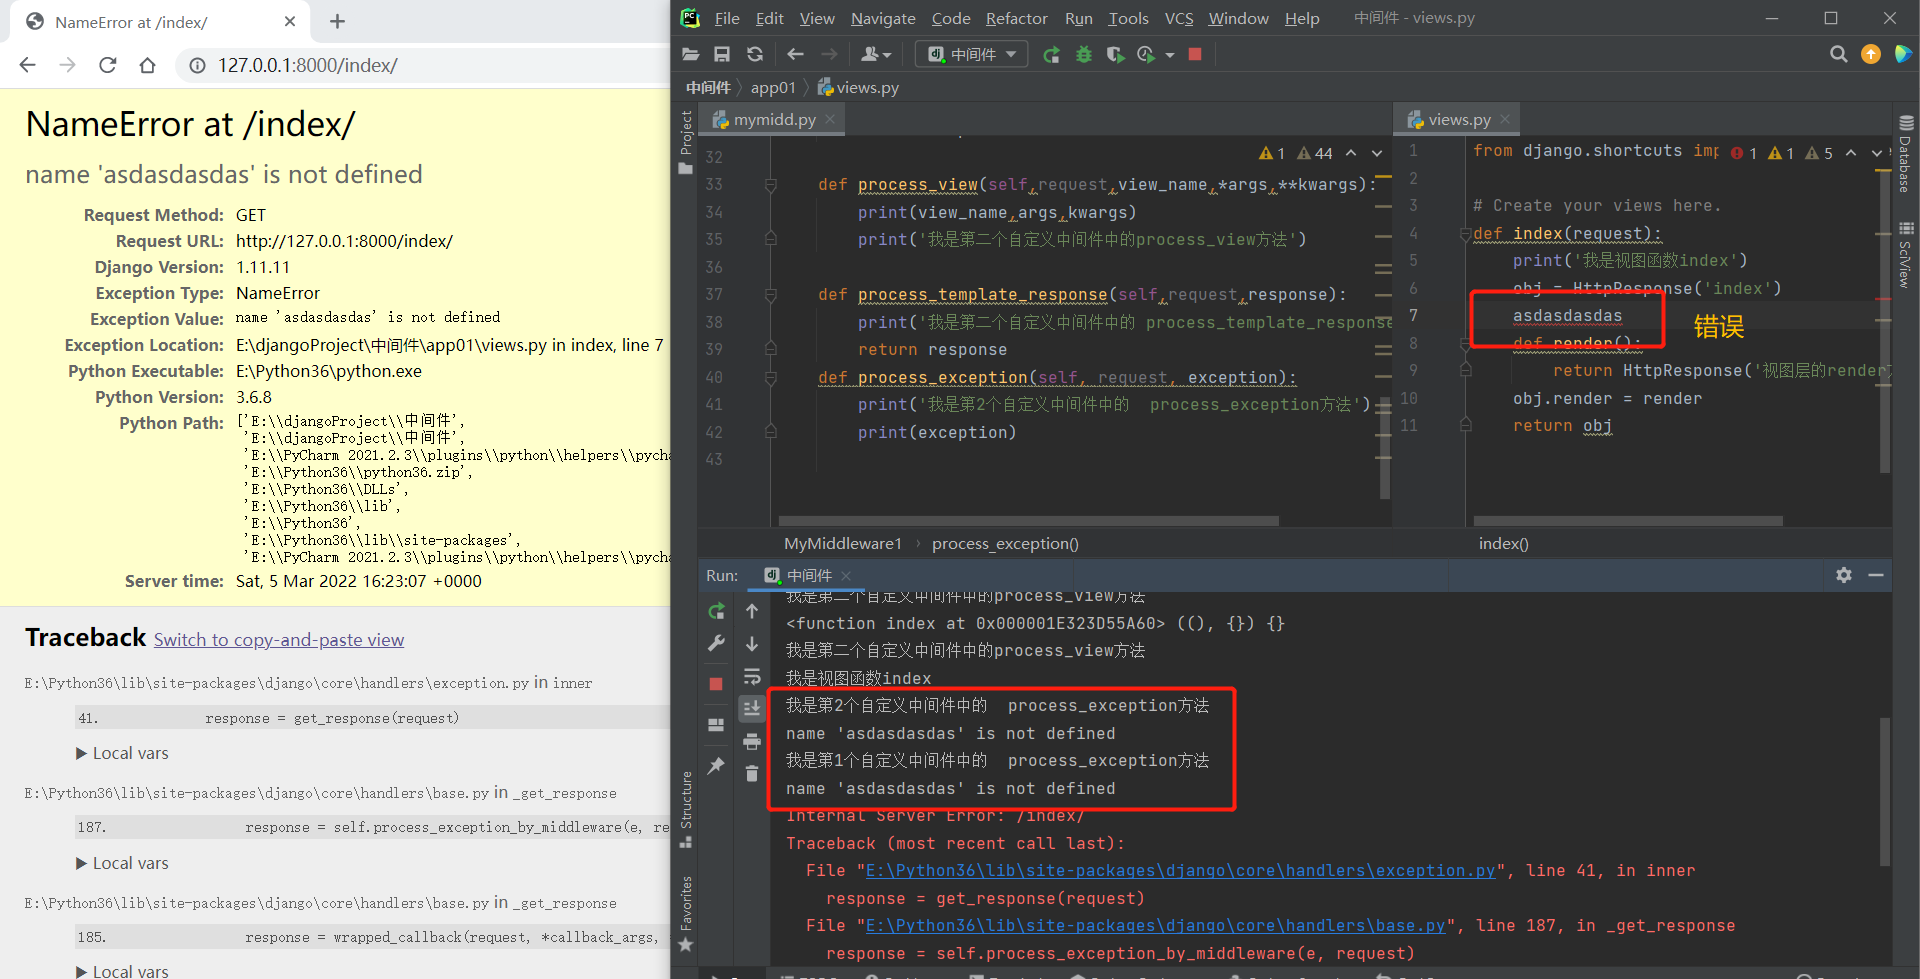Screen dimensions: 1920x979
Task: Toggle scroll to end in console
Action: 752,708
